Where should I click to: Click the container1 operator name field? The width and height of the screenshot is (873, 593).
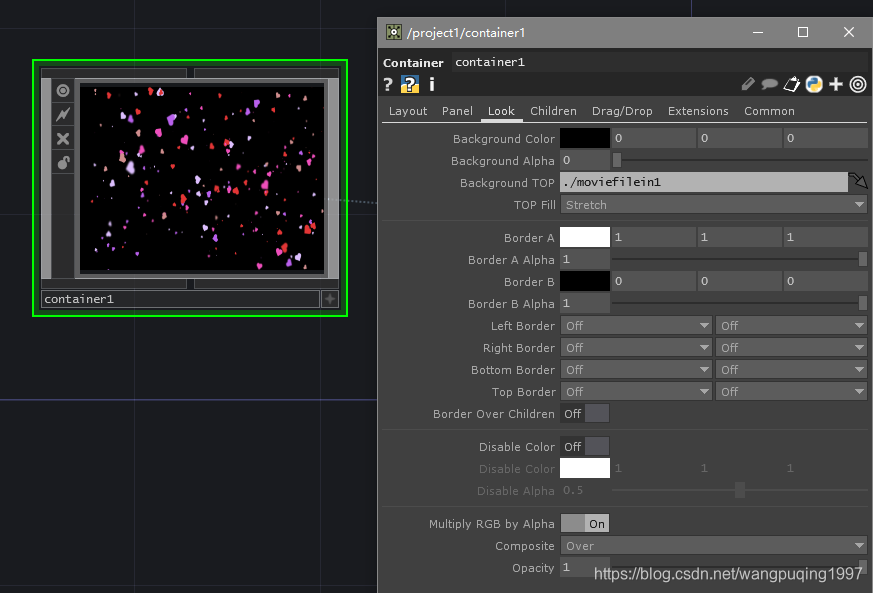pyautogui.click(x=659, y=62)
